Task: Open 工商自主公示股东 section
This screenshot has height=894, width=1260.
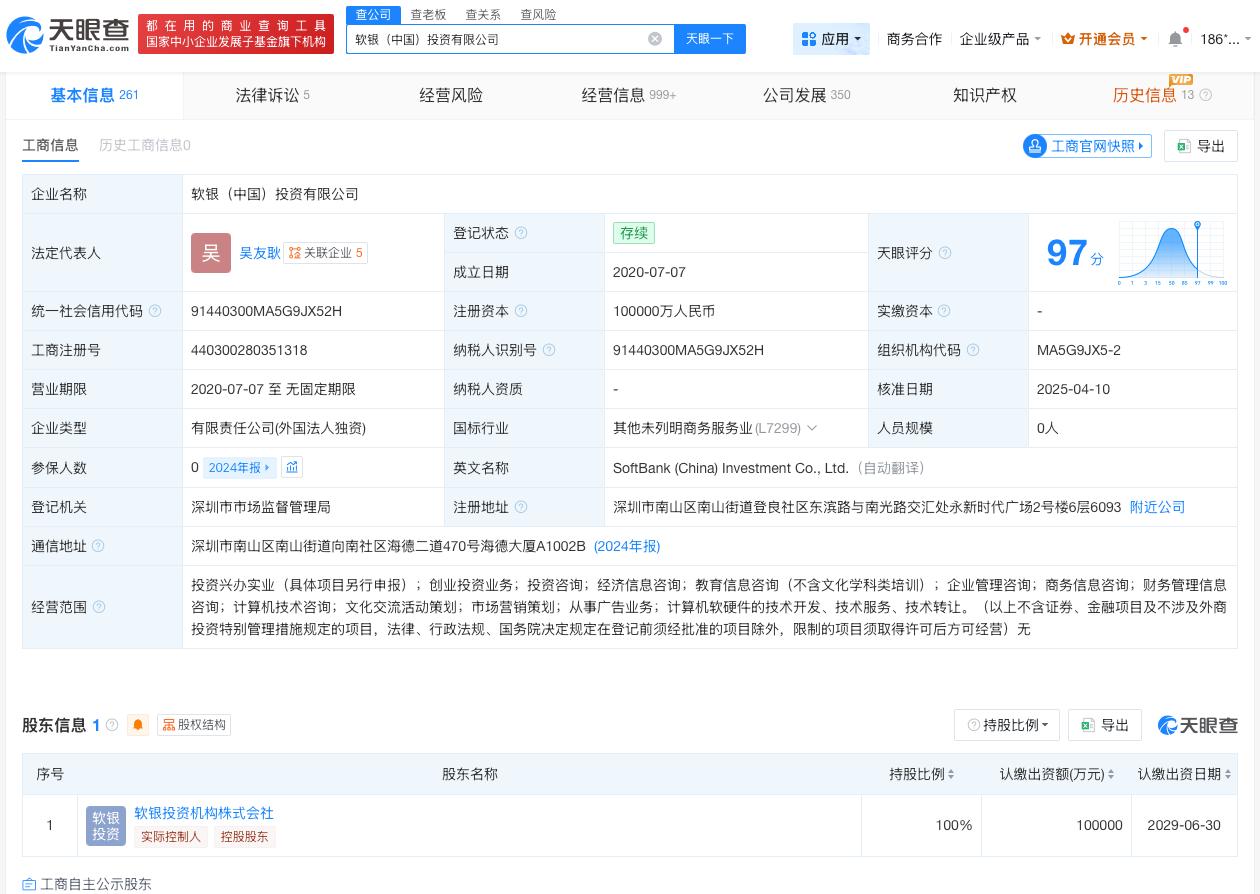Action: tap(87, 884)
